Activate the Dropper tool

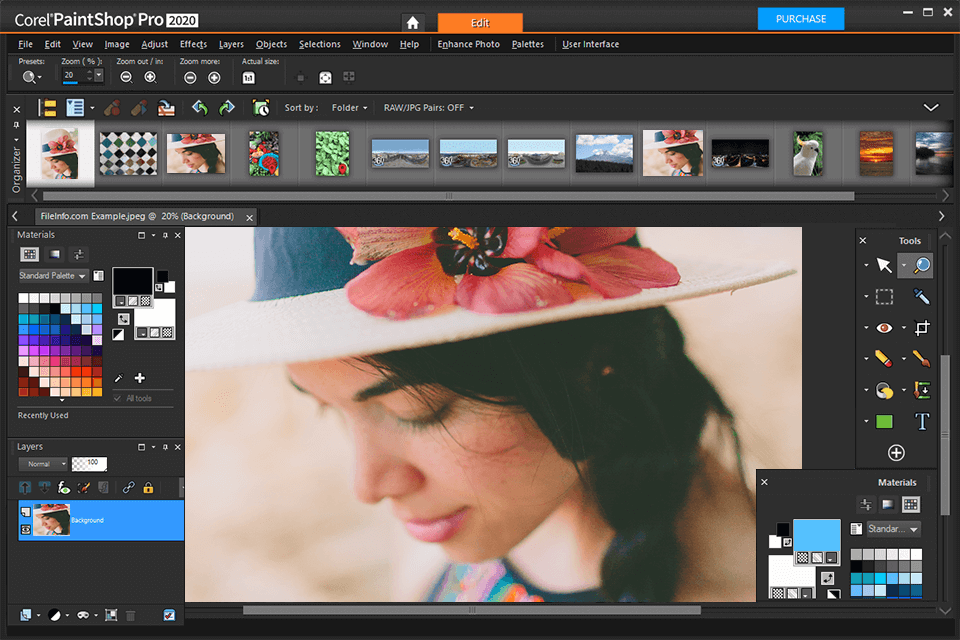(920, 296)
